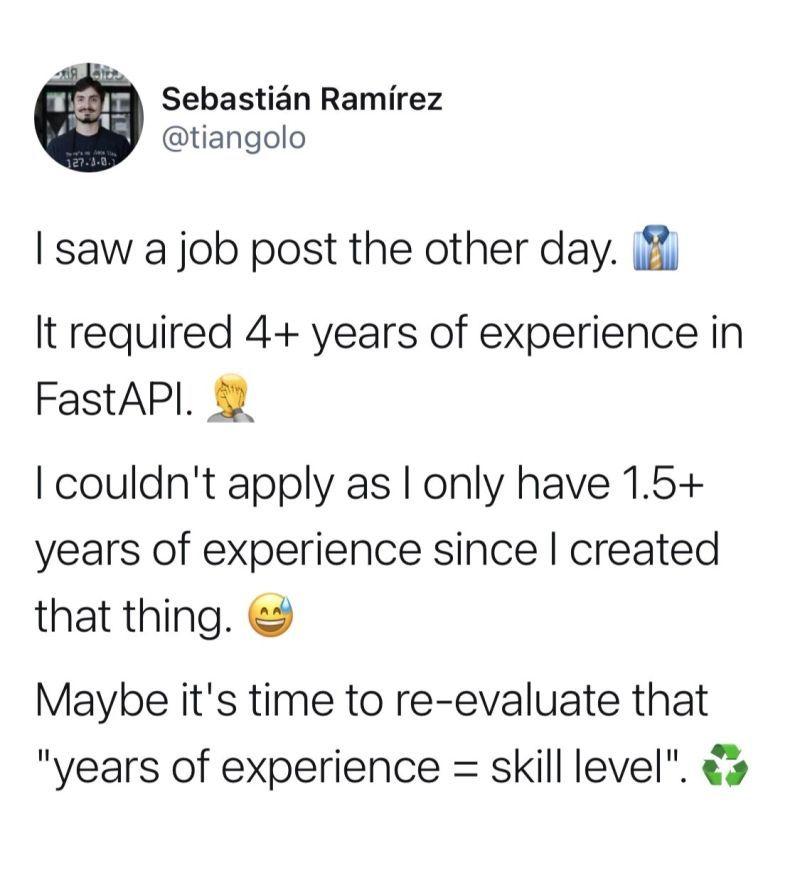The height and width of the screenshot is (873, 800).
Task: Open the Sebastián Ramírez display name
Action: click(302, 100)
